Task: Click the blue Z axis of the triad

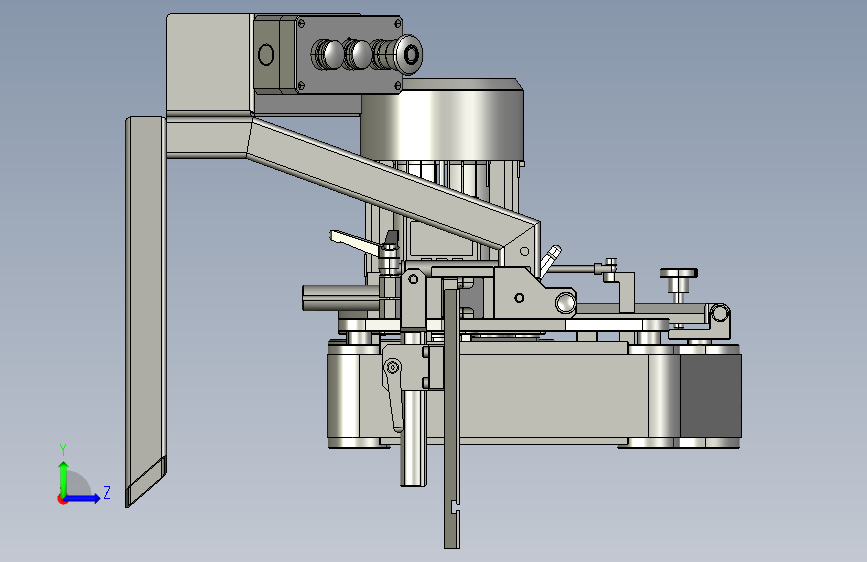Action: [x=83, y=498]
